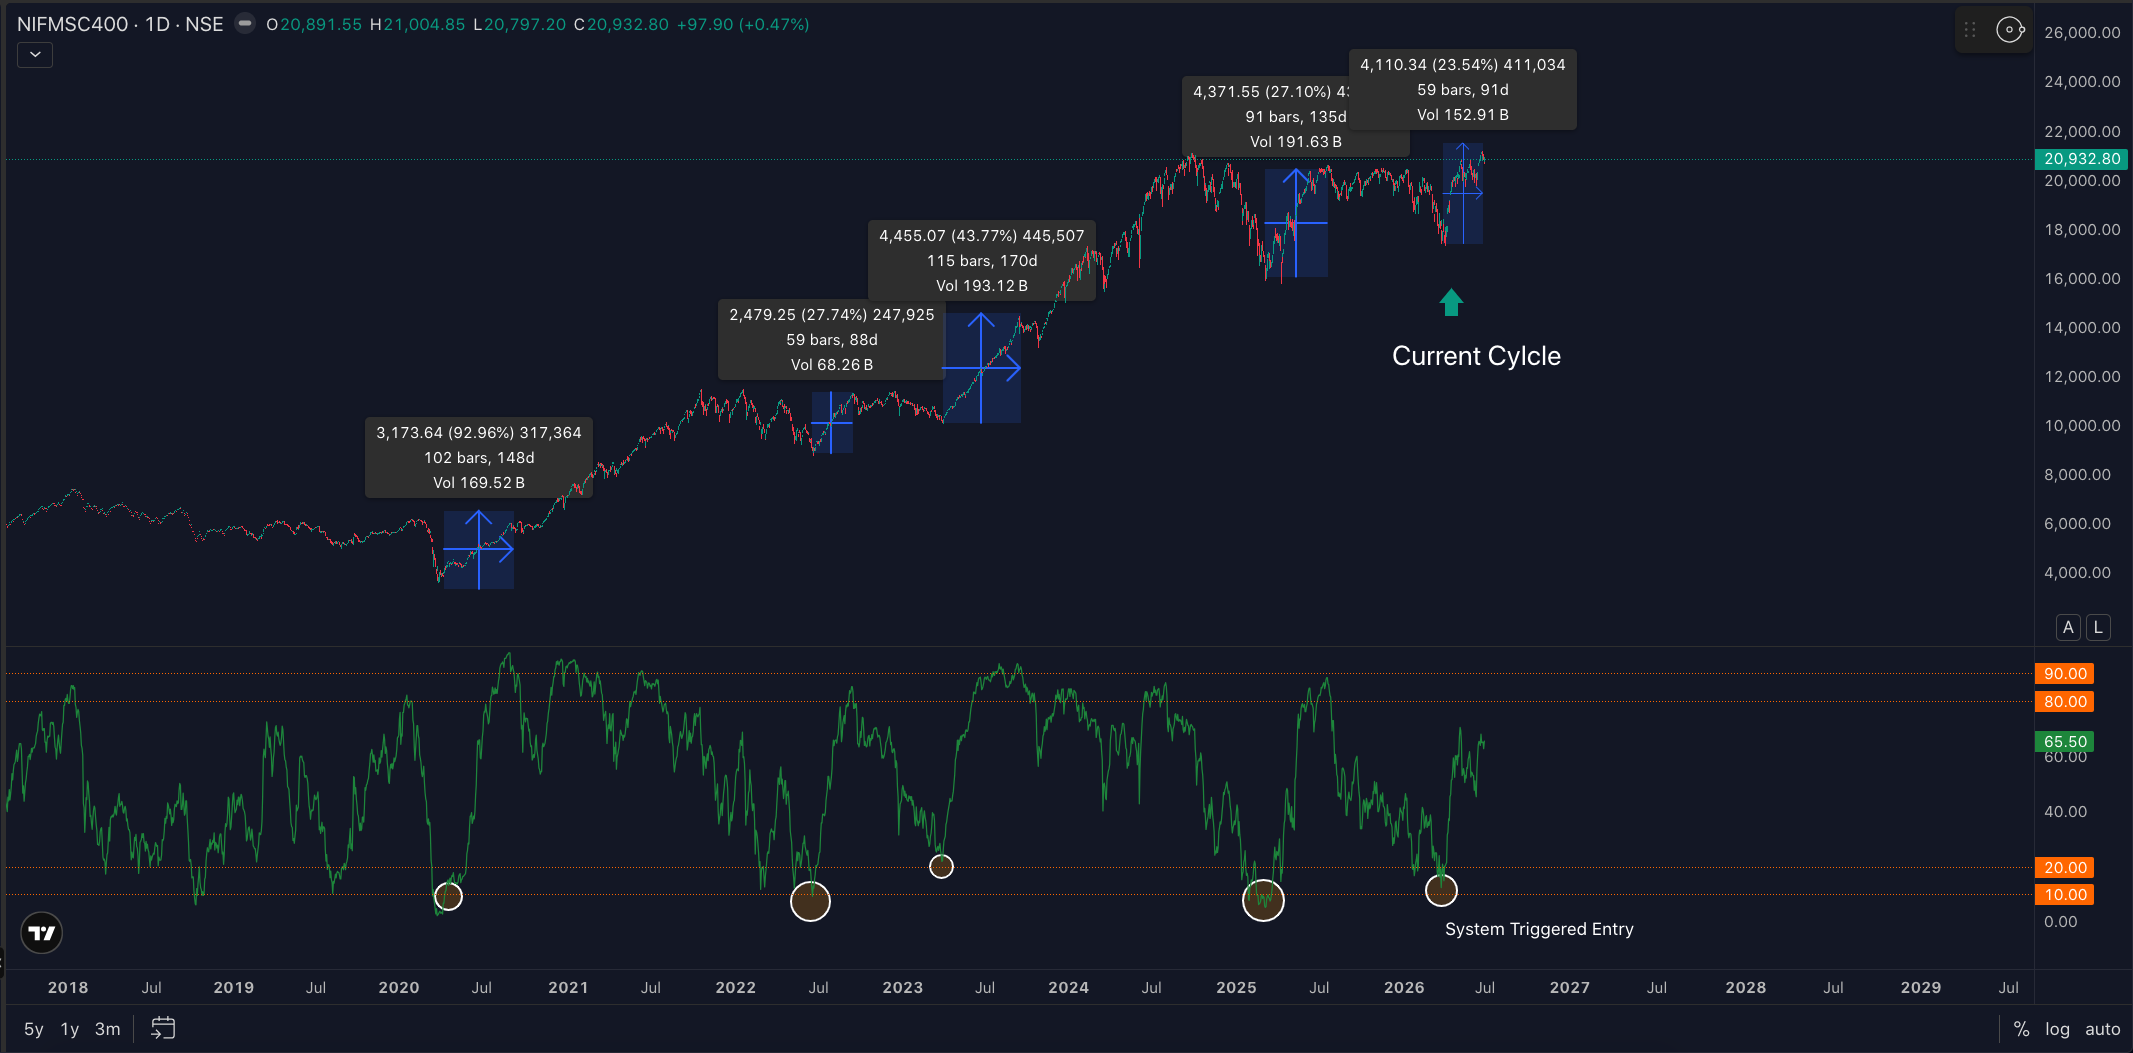The image size is (2133, 1053).
Task: Click the 2022 oscillator low circle marker
Action: (810, 901)
